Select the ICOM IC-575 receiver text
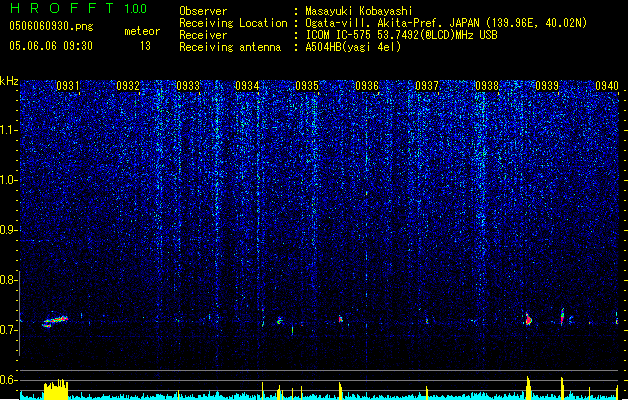The height and width of the screenshot is (400, 629). pyautogui.click(x=401, y=35)
